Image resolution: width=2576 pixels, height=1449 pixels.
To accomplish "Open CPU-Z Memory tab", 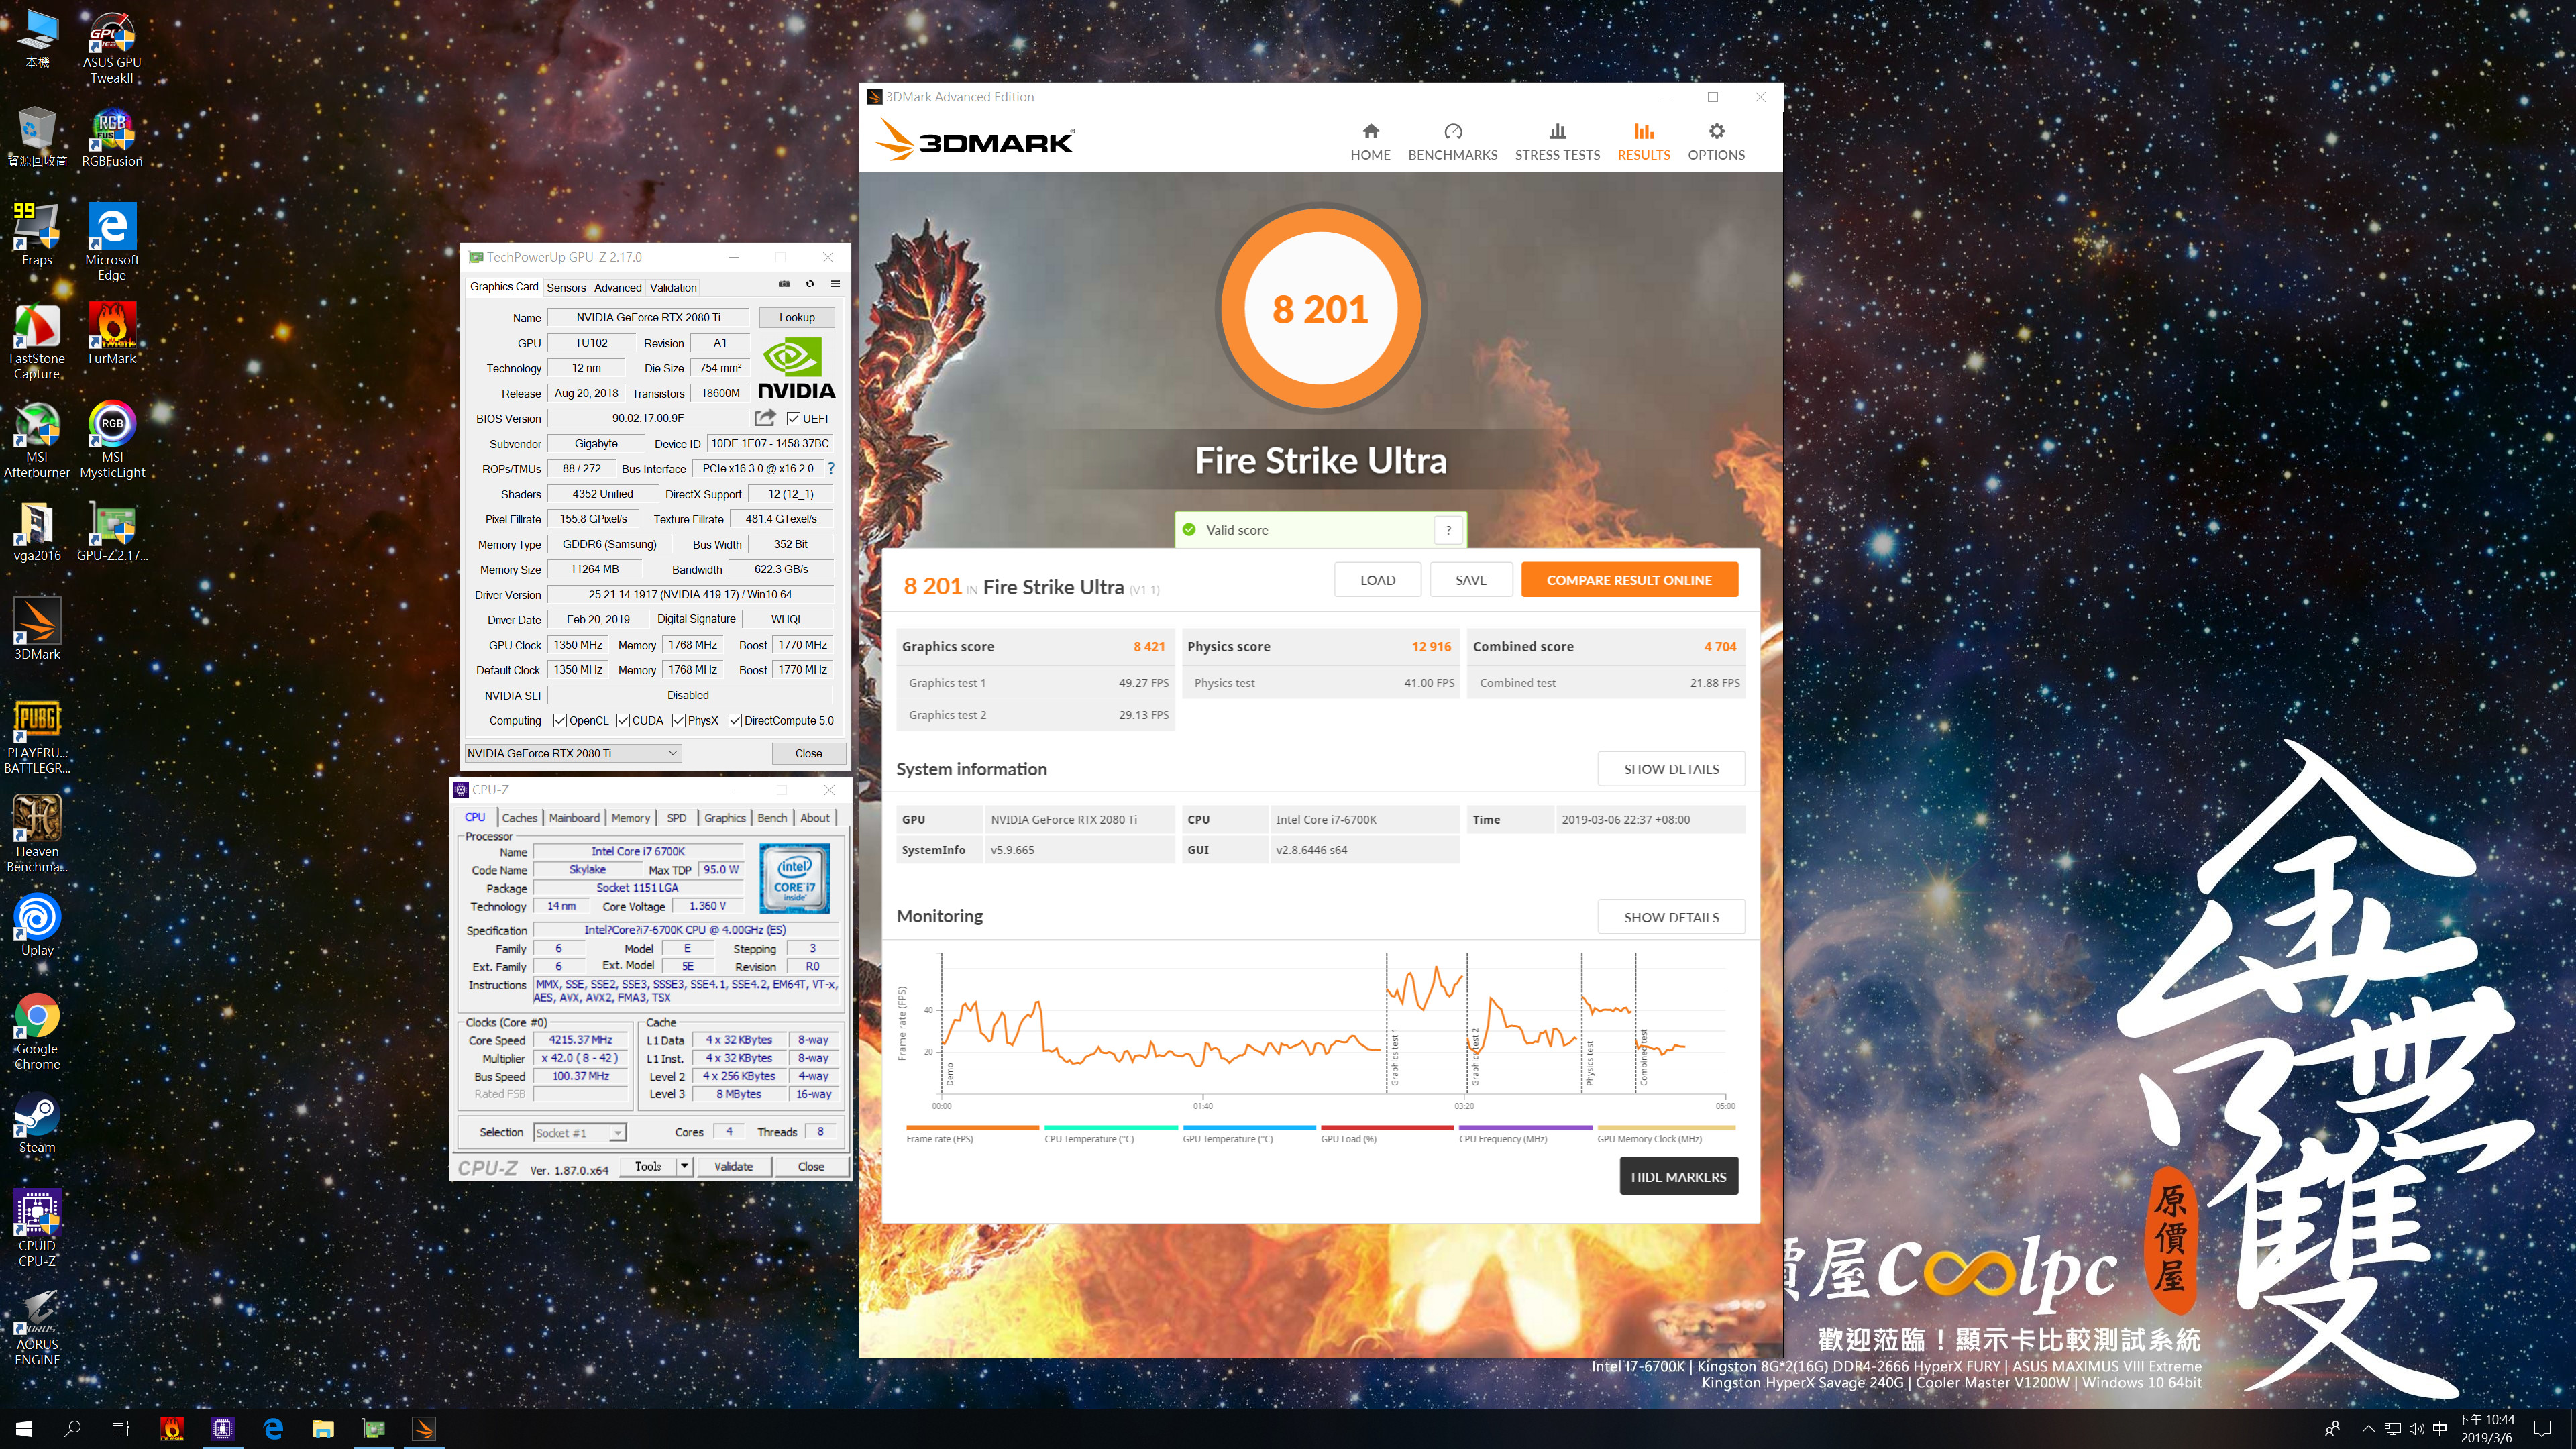I will (x=630, y=818).
